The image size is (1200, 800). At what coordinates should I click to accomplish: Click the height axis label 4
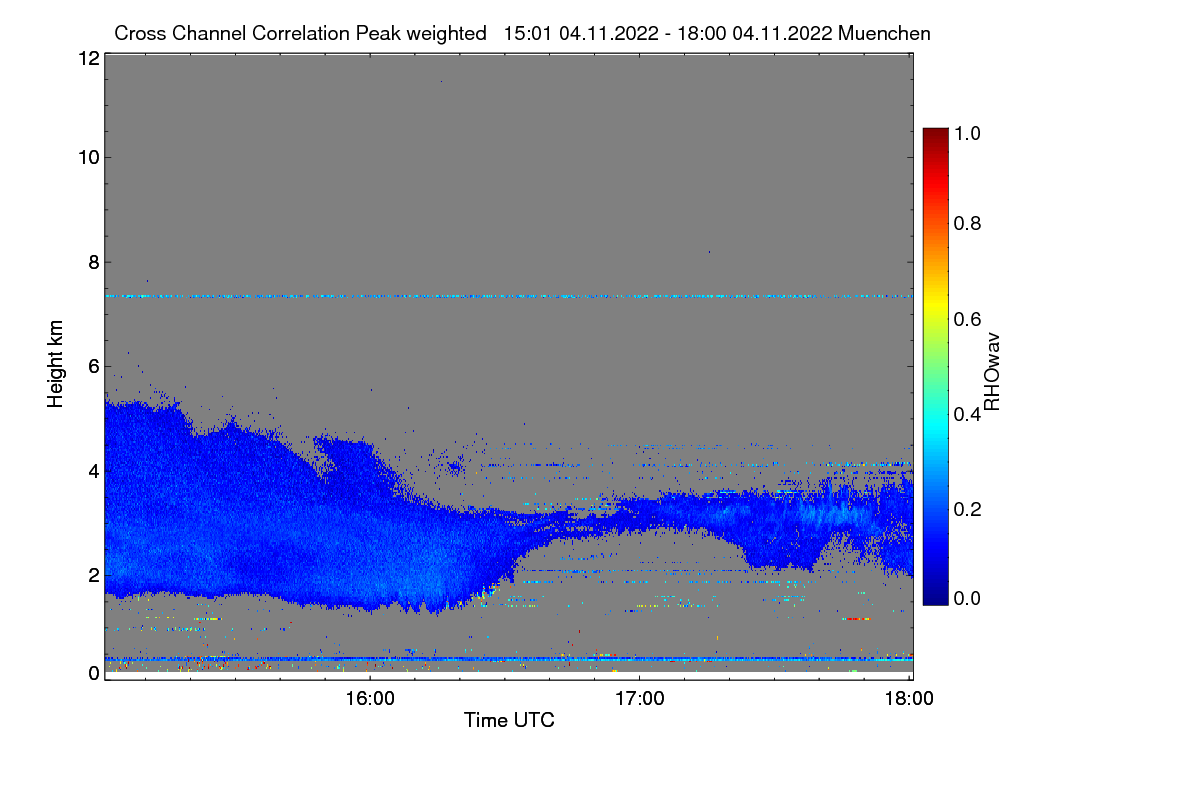[93, 471]
